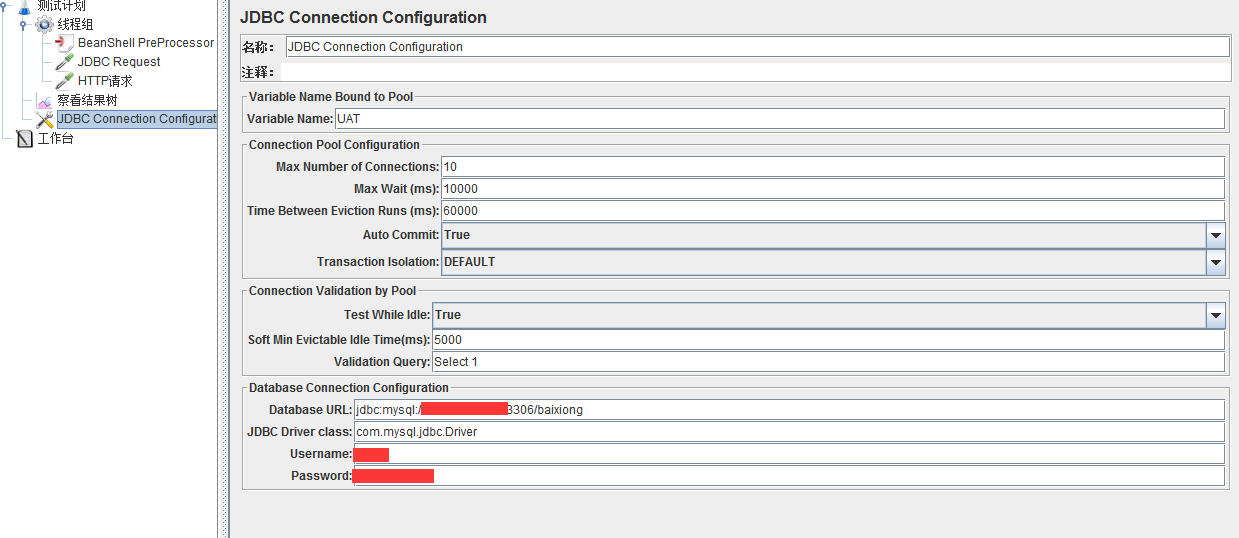Click the Validation Query field
Viewport: 1239px width, 538px height.
click(827, 362)
